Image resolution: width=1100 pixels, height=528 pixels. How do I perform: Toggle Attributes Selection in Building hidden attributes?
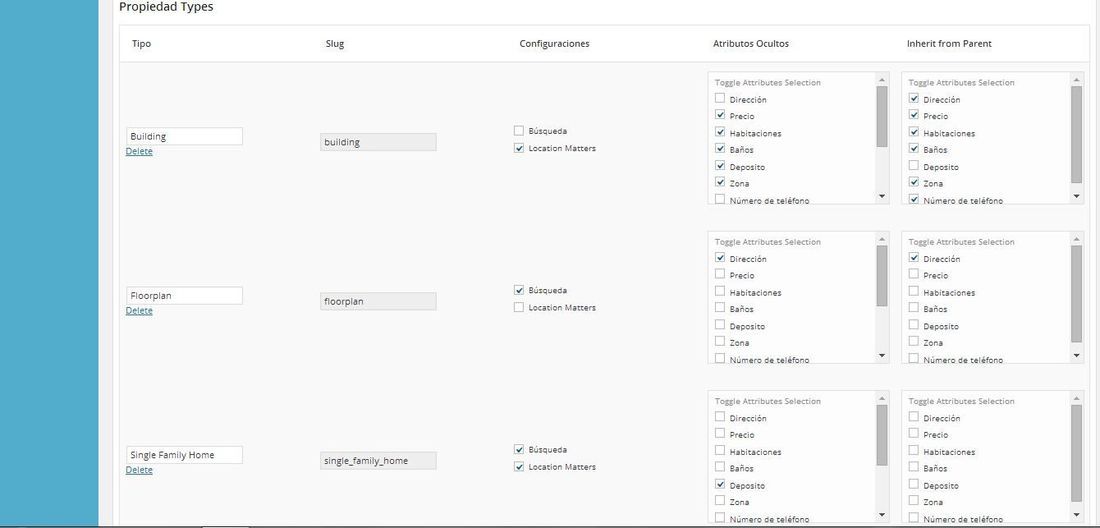767,82
